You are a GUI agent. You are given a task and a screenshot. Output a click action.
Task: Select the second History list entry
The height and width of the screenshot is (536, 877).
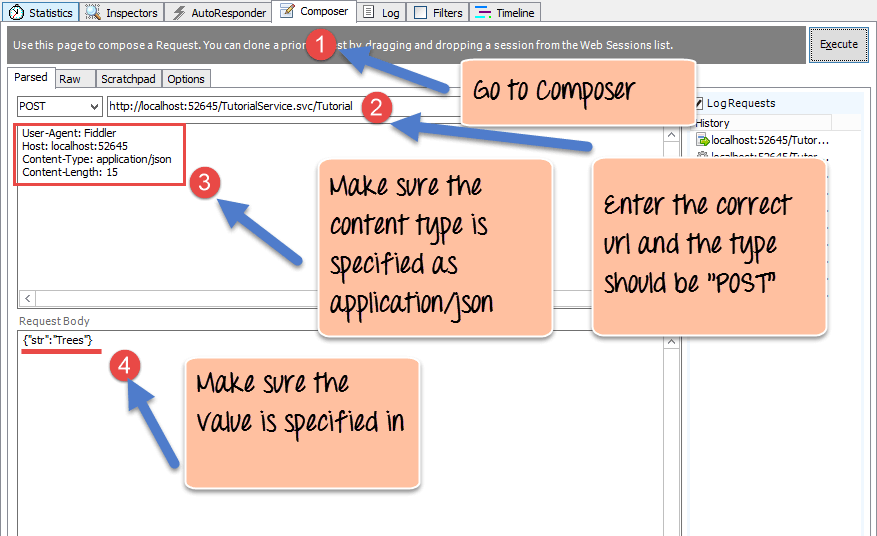point(768,156)
